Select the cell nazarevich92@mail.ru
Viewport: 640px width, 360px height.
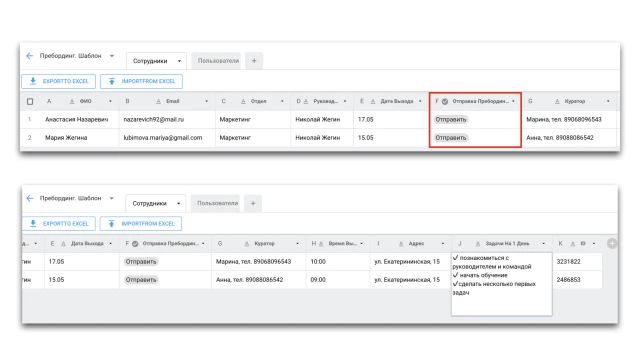167,120
